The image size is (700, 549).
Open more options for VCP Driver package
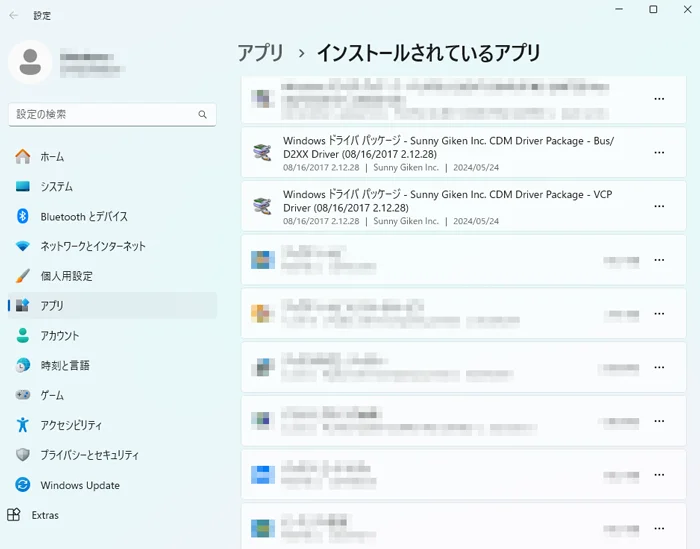[659, 206]
